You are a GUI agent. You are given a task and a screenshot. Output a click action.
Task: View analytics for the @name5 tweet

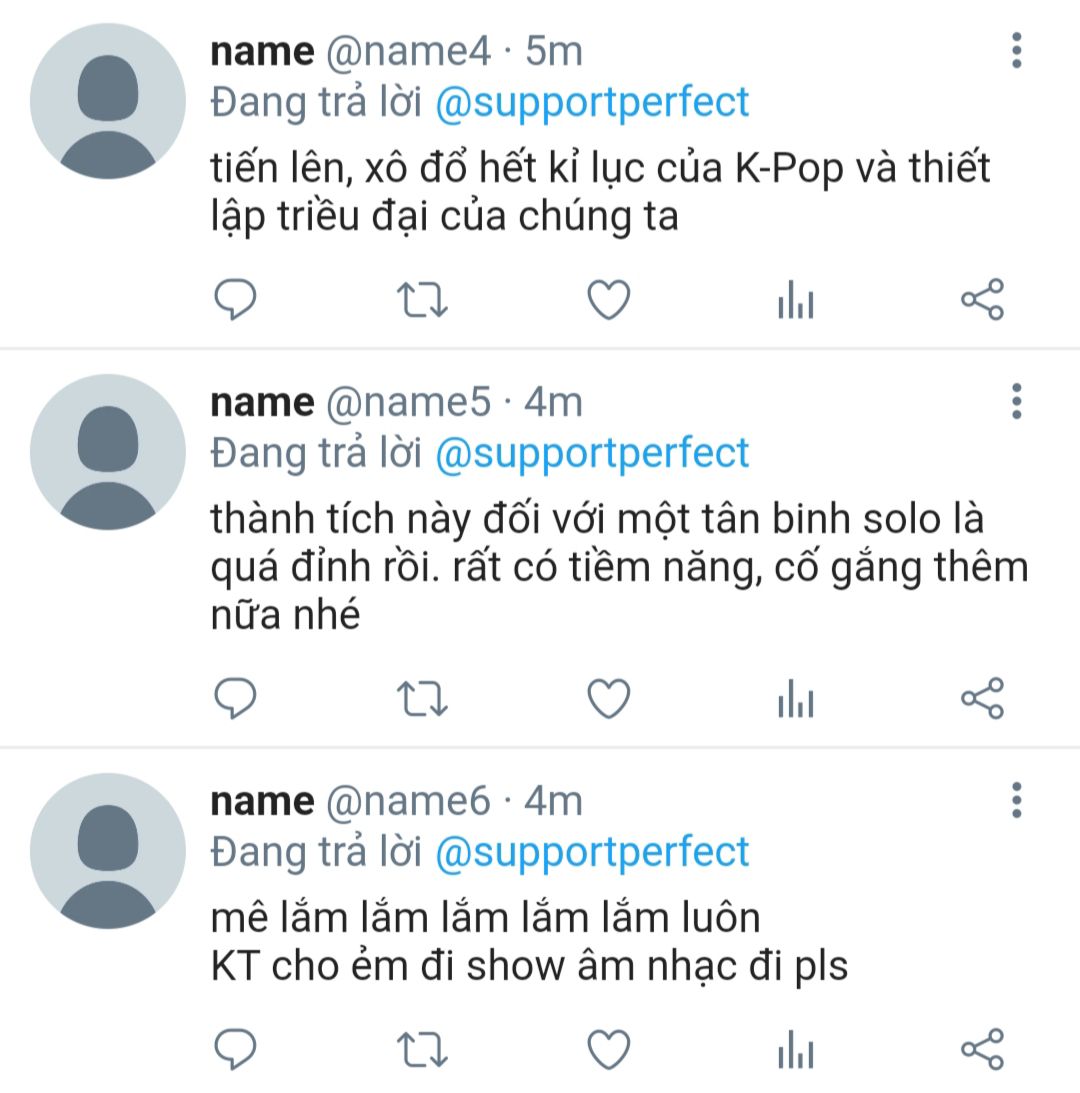pos(796,698)
